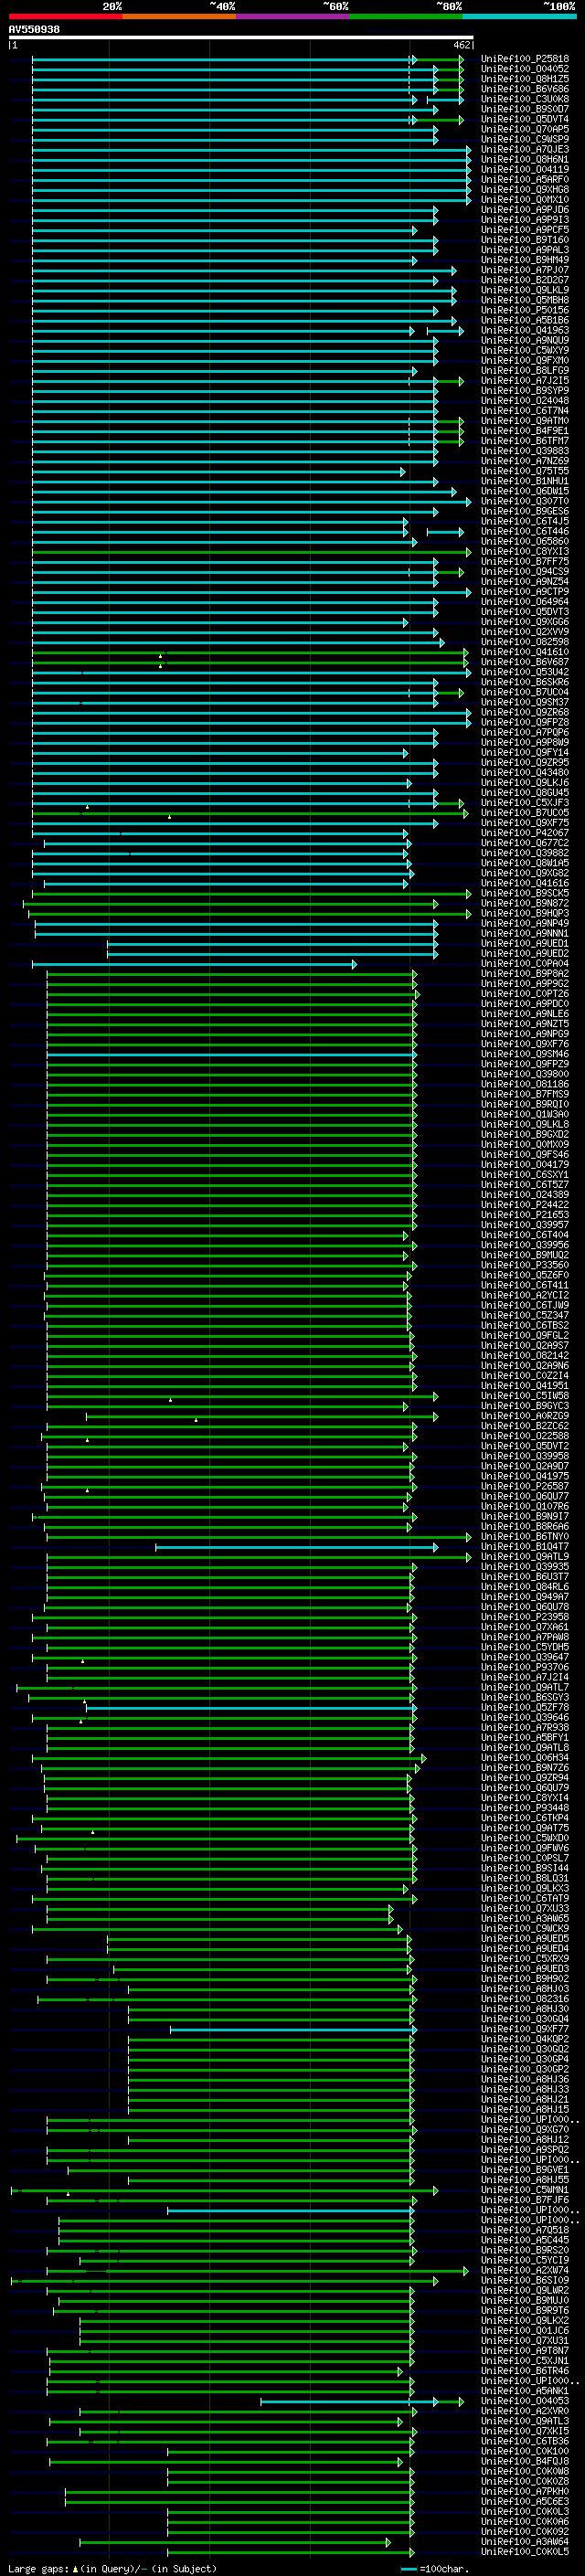Choose entry UniRef100_O04179

525,1164
